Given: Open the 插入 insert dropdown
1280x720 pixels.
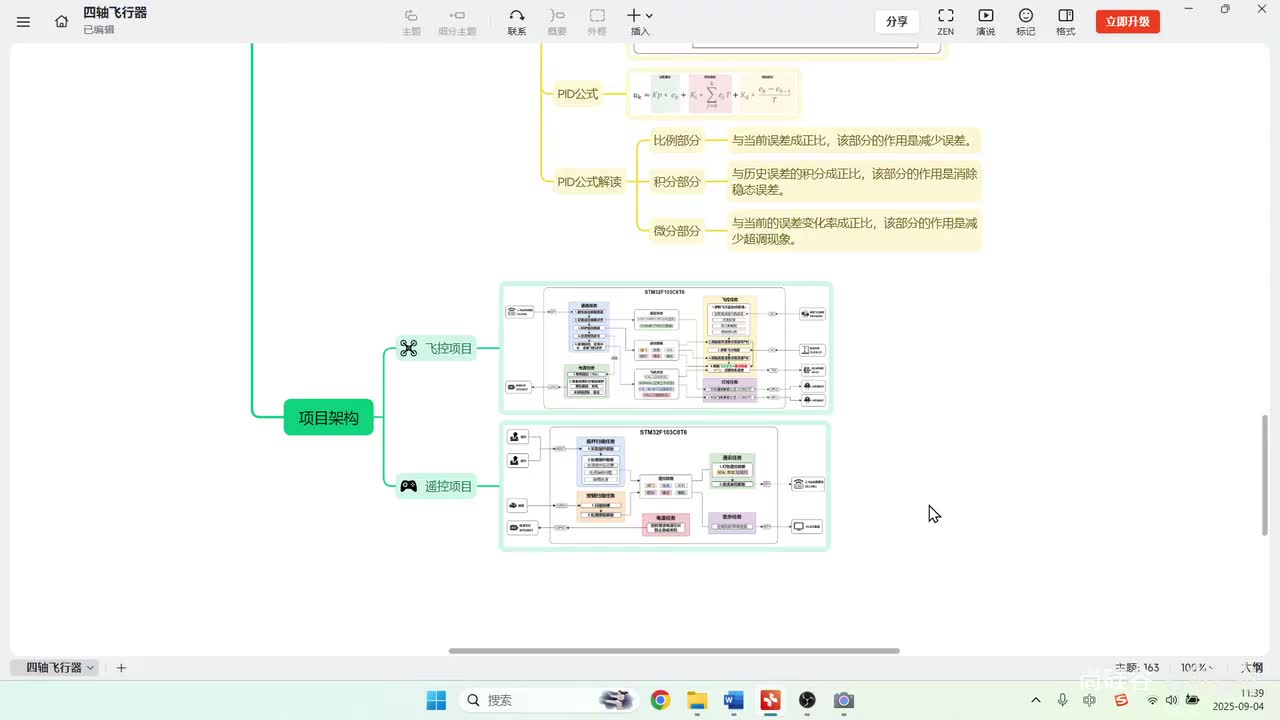Looking at the screenshot, I should 640,21.
